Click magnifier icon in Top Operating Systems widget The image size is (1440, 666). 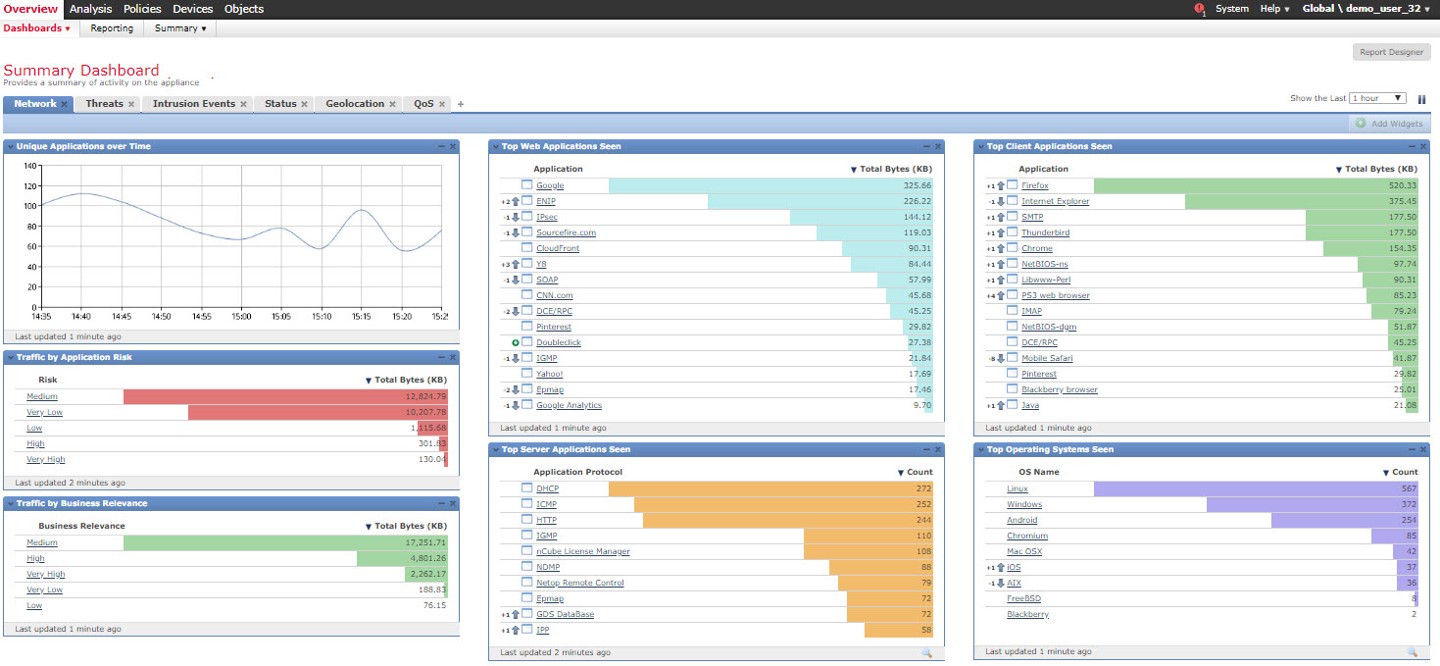[1412, 652]
